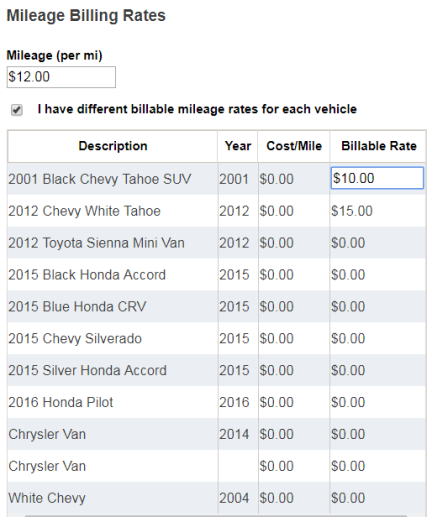Edit billable rate field for 2001 Black Chevy Tahoe SUV

[x=377, y=178]
